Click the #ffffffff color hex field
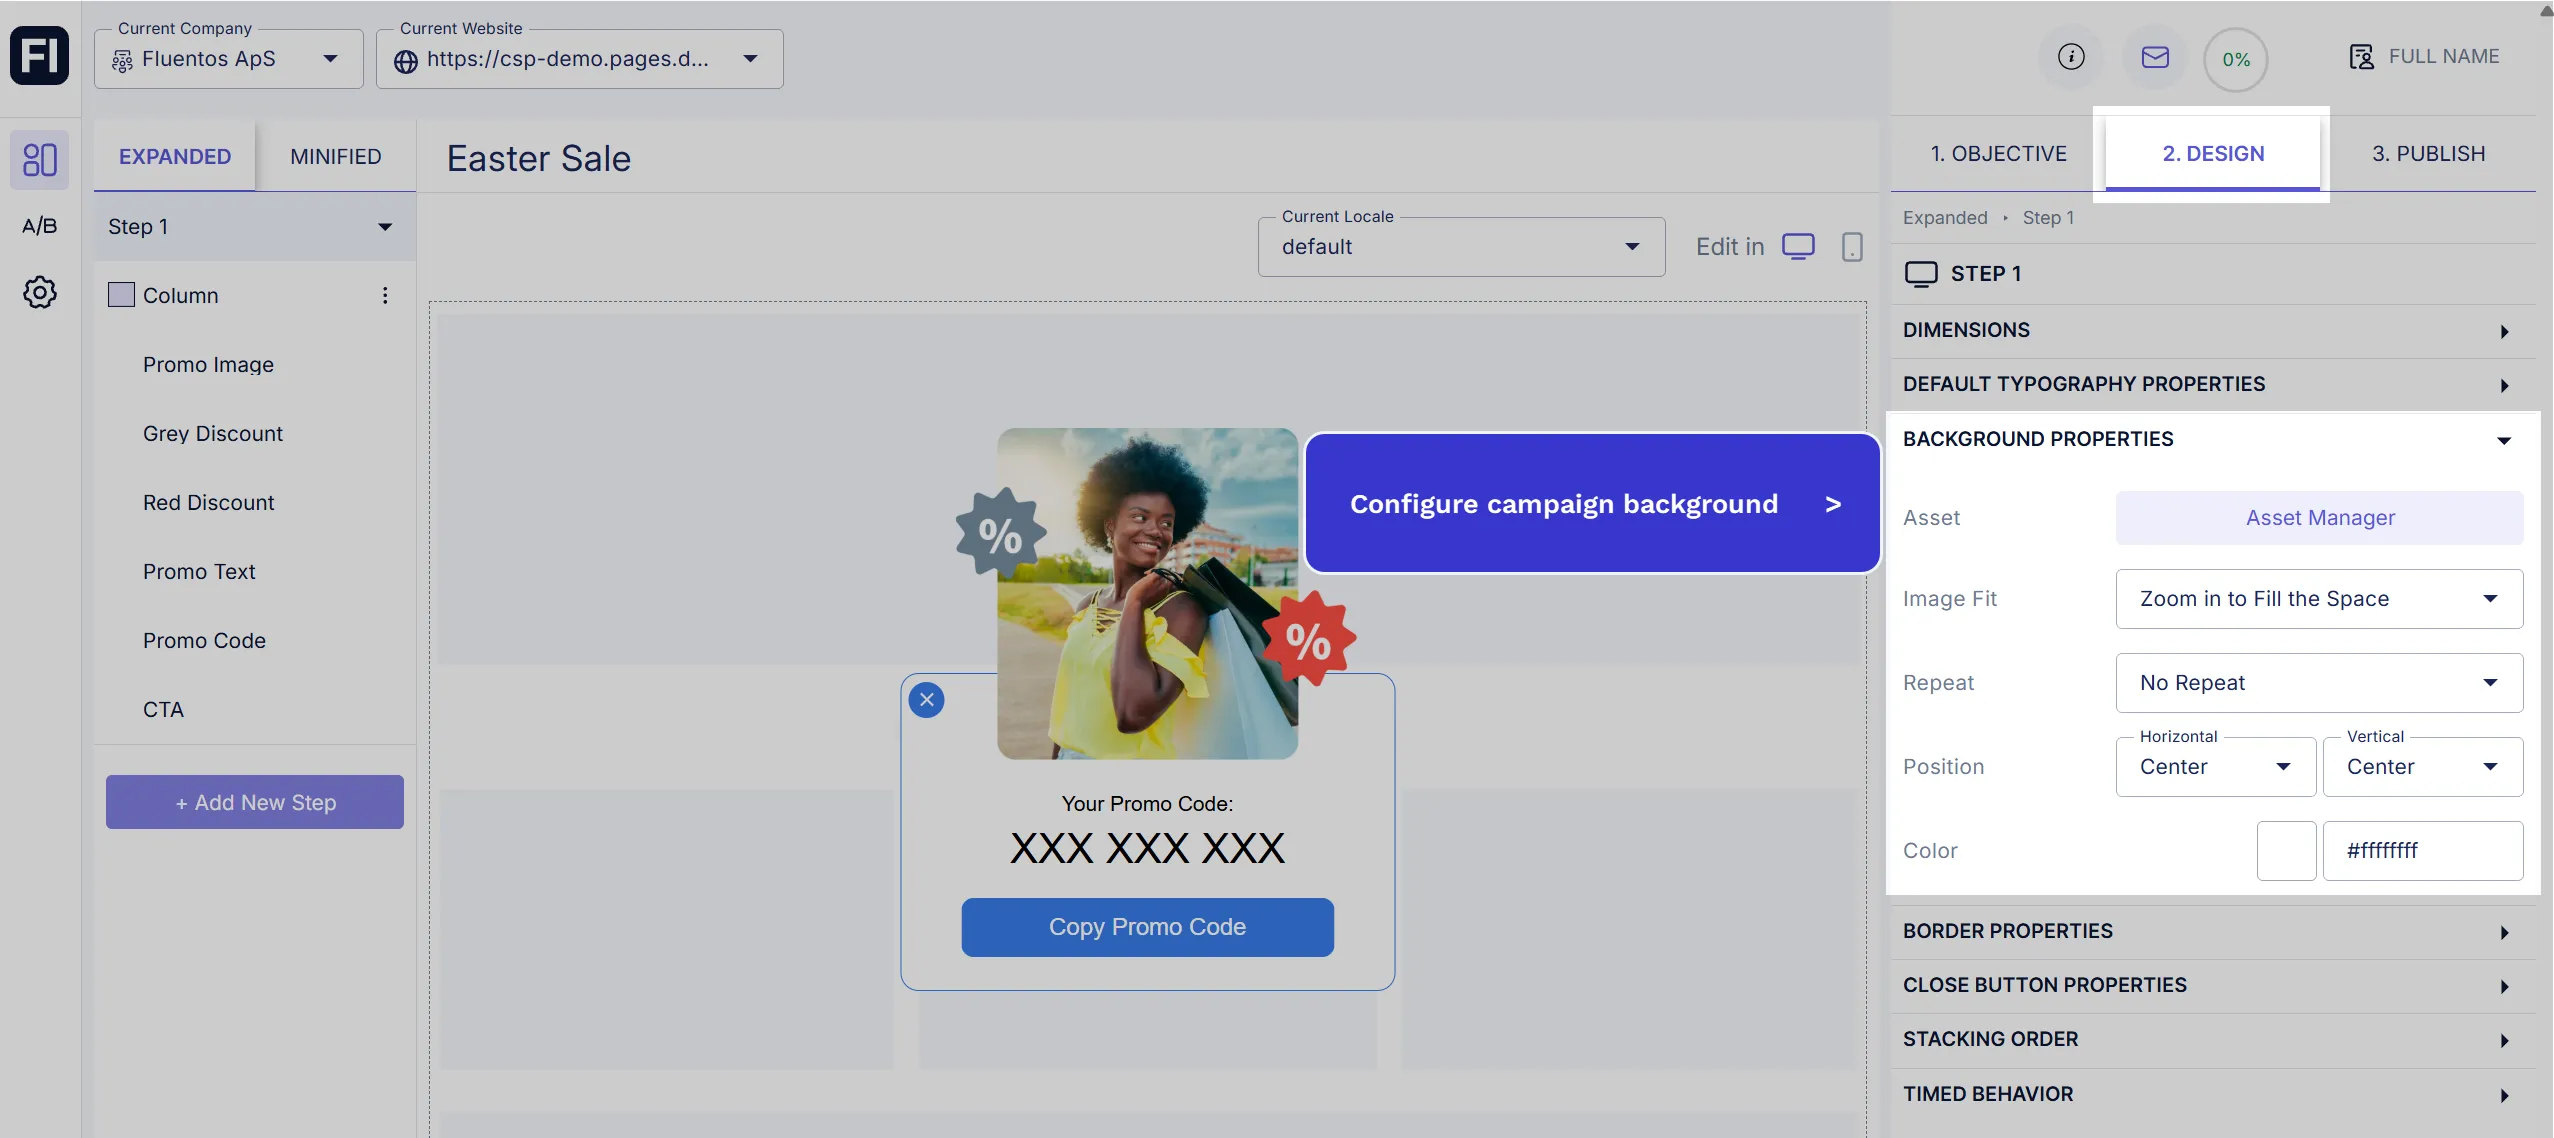Viewport: 2554px width, 1138px height. point(2423,851)
